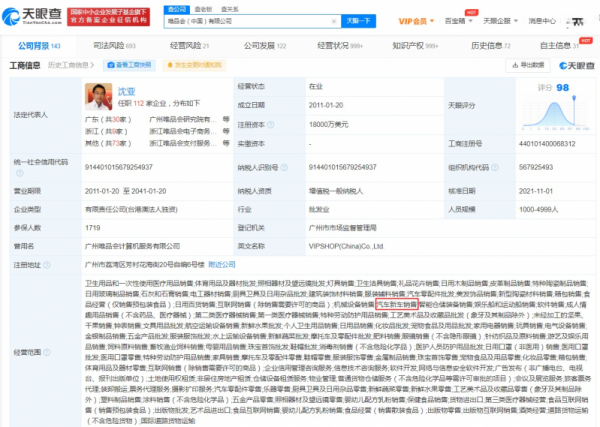The image size is (600, 427).
Task: Open 消息中心 message center
Action: (x=542, y=21)
